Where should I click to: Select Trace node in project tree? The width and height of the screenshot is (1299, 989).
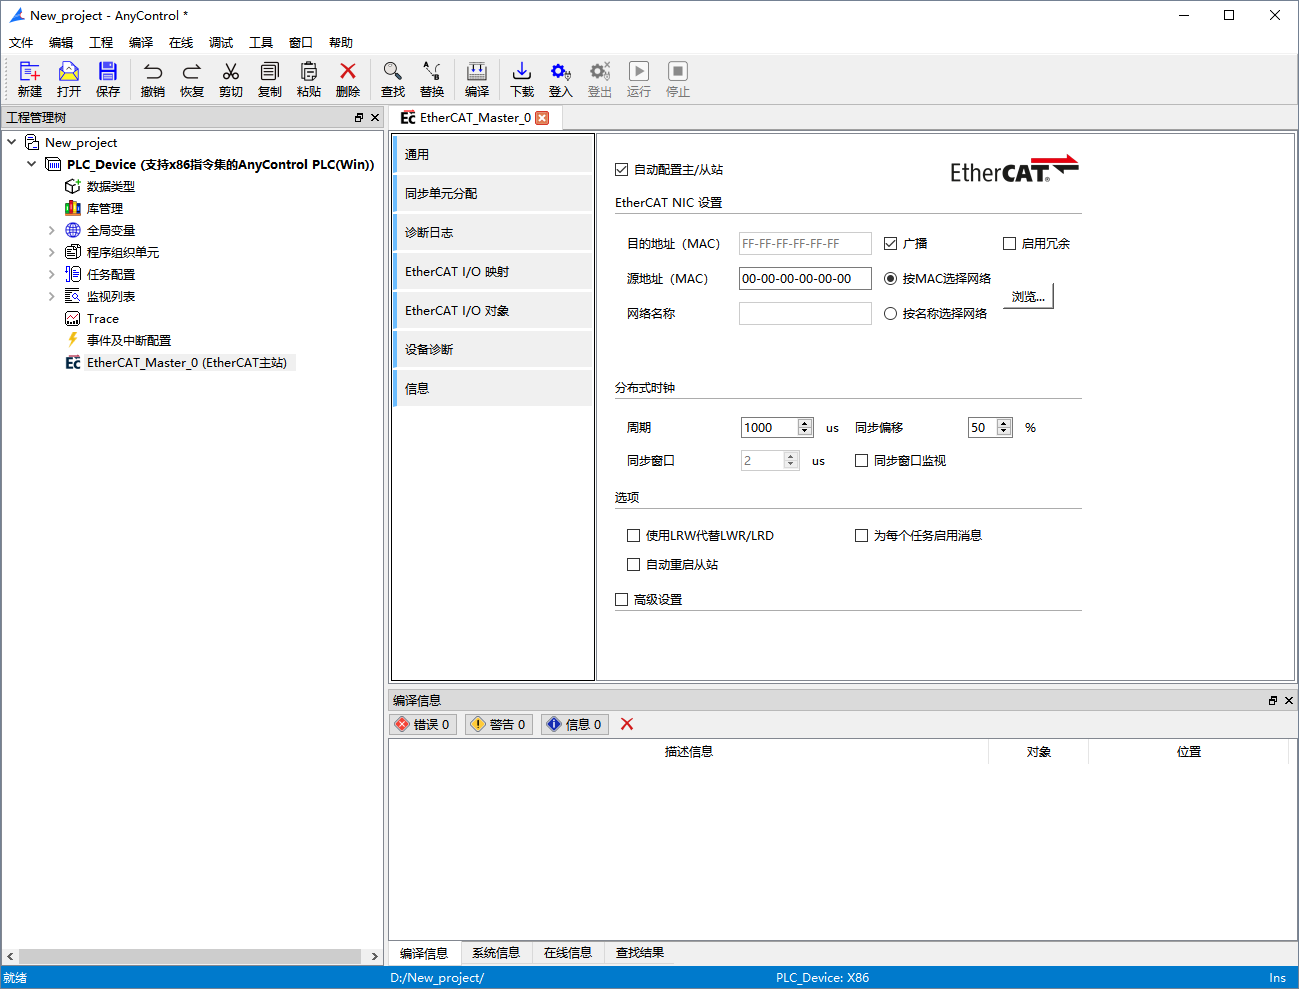(x=103, y=319)
